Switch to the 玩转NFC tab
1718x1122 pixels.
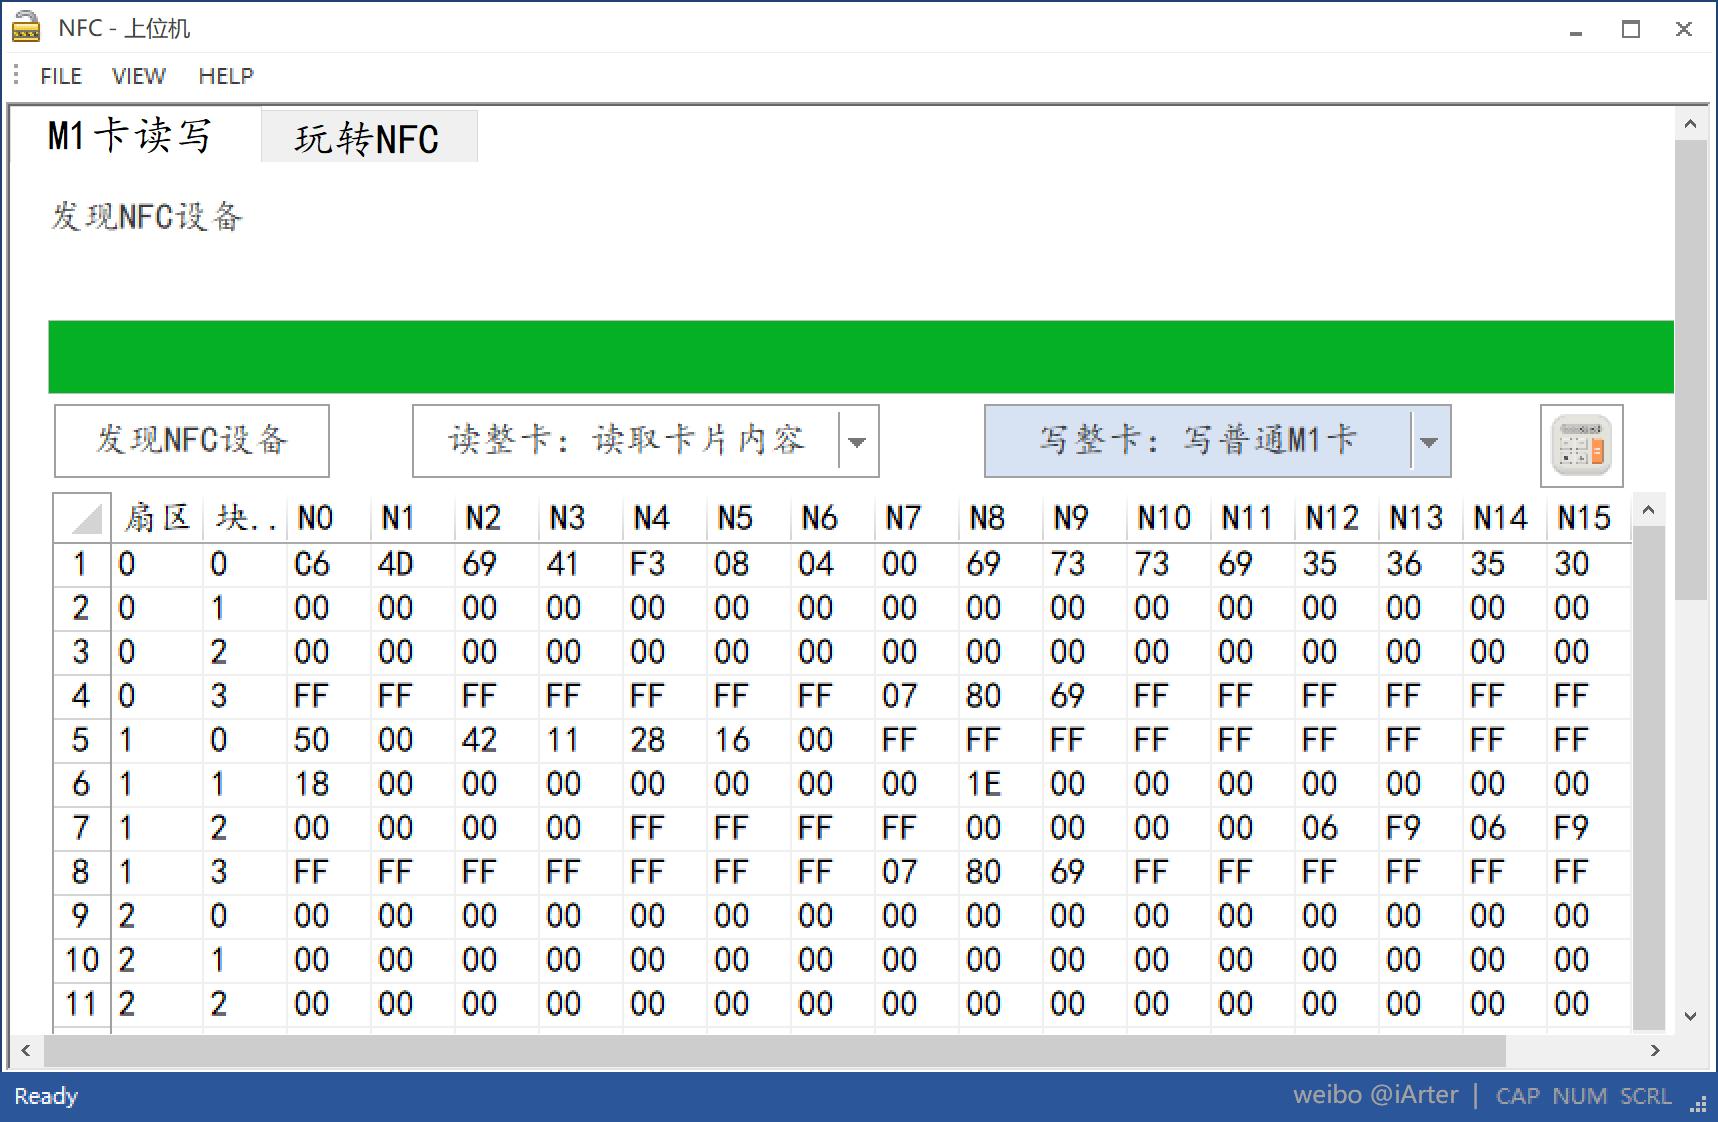pos(368,137)
